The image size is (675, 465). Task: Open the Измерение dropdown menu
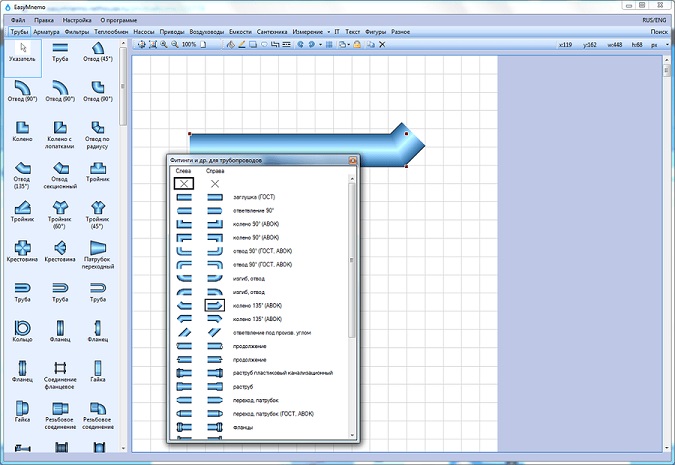(x=312, y=32)
